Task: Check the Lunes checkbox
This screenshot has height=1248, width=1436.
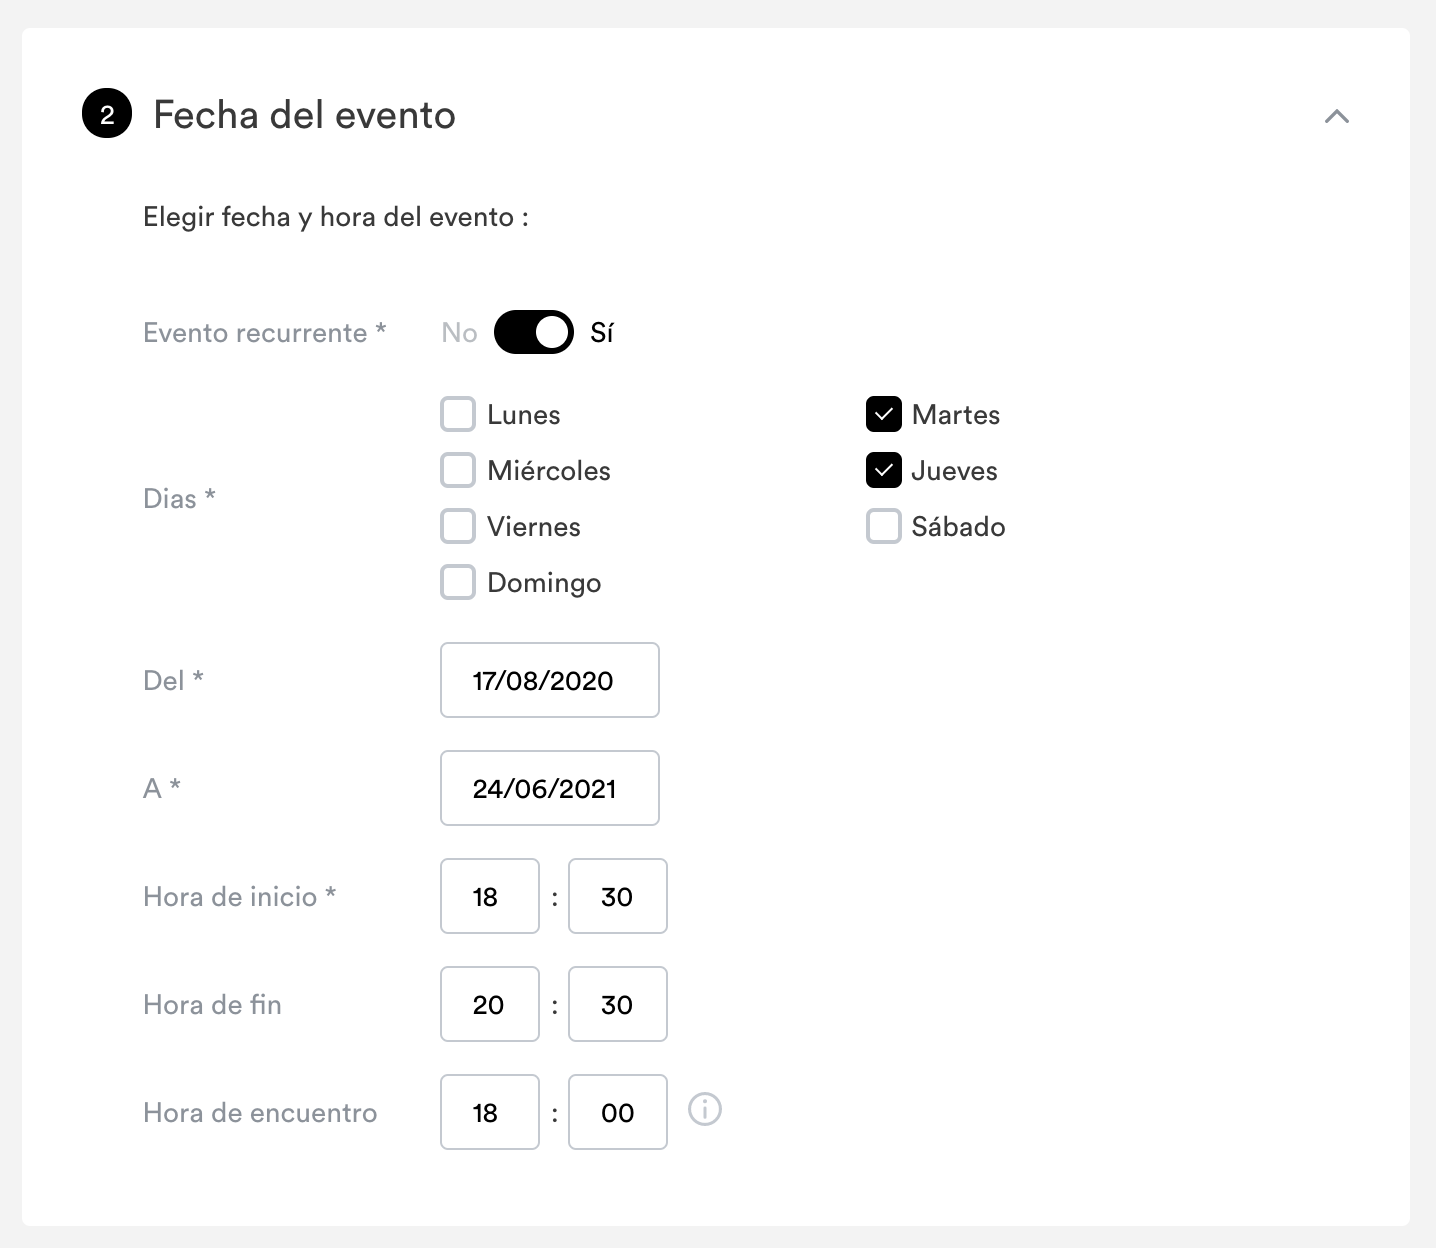Action: [458, 414]
